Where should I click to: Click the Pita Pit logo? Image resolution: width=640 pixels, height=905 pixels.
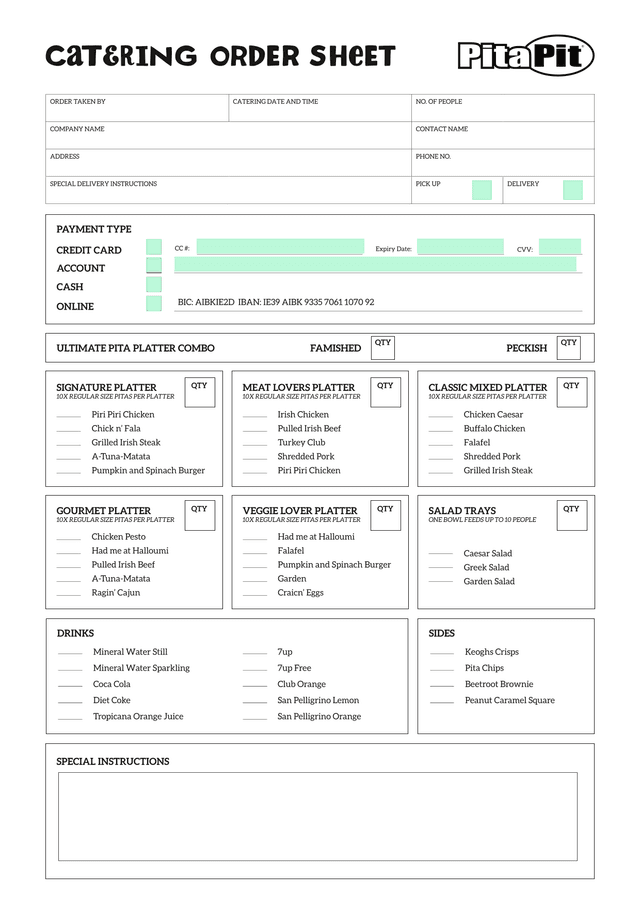click(526, 55)
